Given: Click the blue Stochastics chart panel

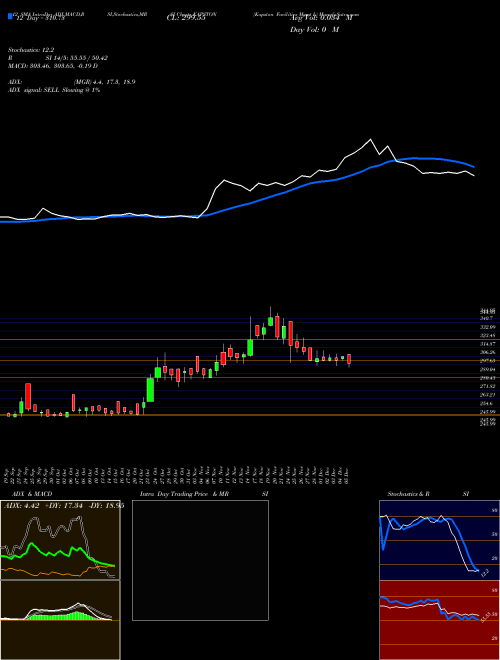Looking at the screenshot, I should [x=439, y=540].
